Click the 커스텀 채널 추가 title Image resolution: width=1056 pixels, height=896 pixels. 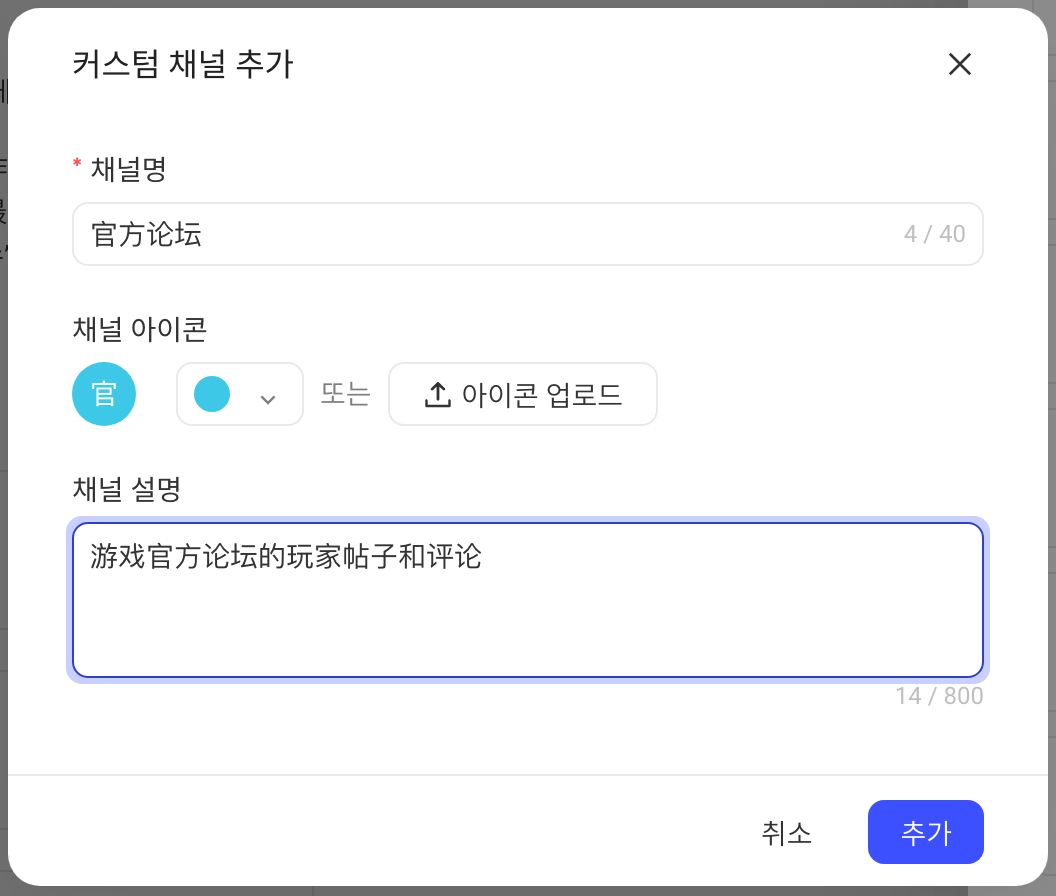click(x=183, y=65)
